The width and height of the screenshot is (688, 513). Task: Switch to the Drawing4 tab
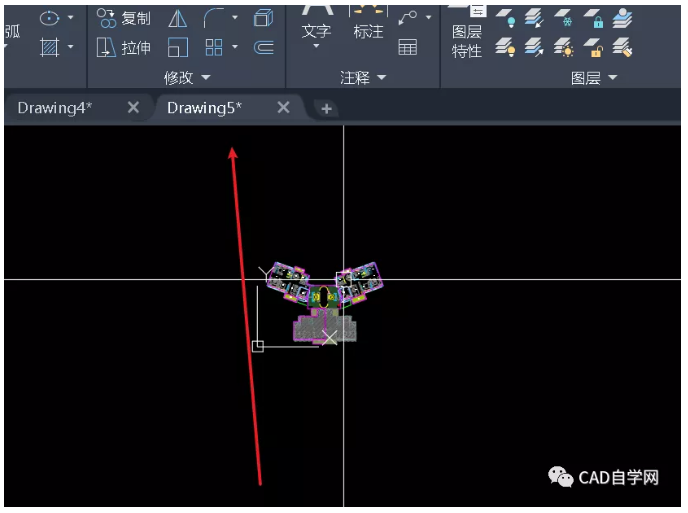[55, 108]
